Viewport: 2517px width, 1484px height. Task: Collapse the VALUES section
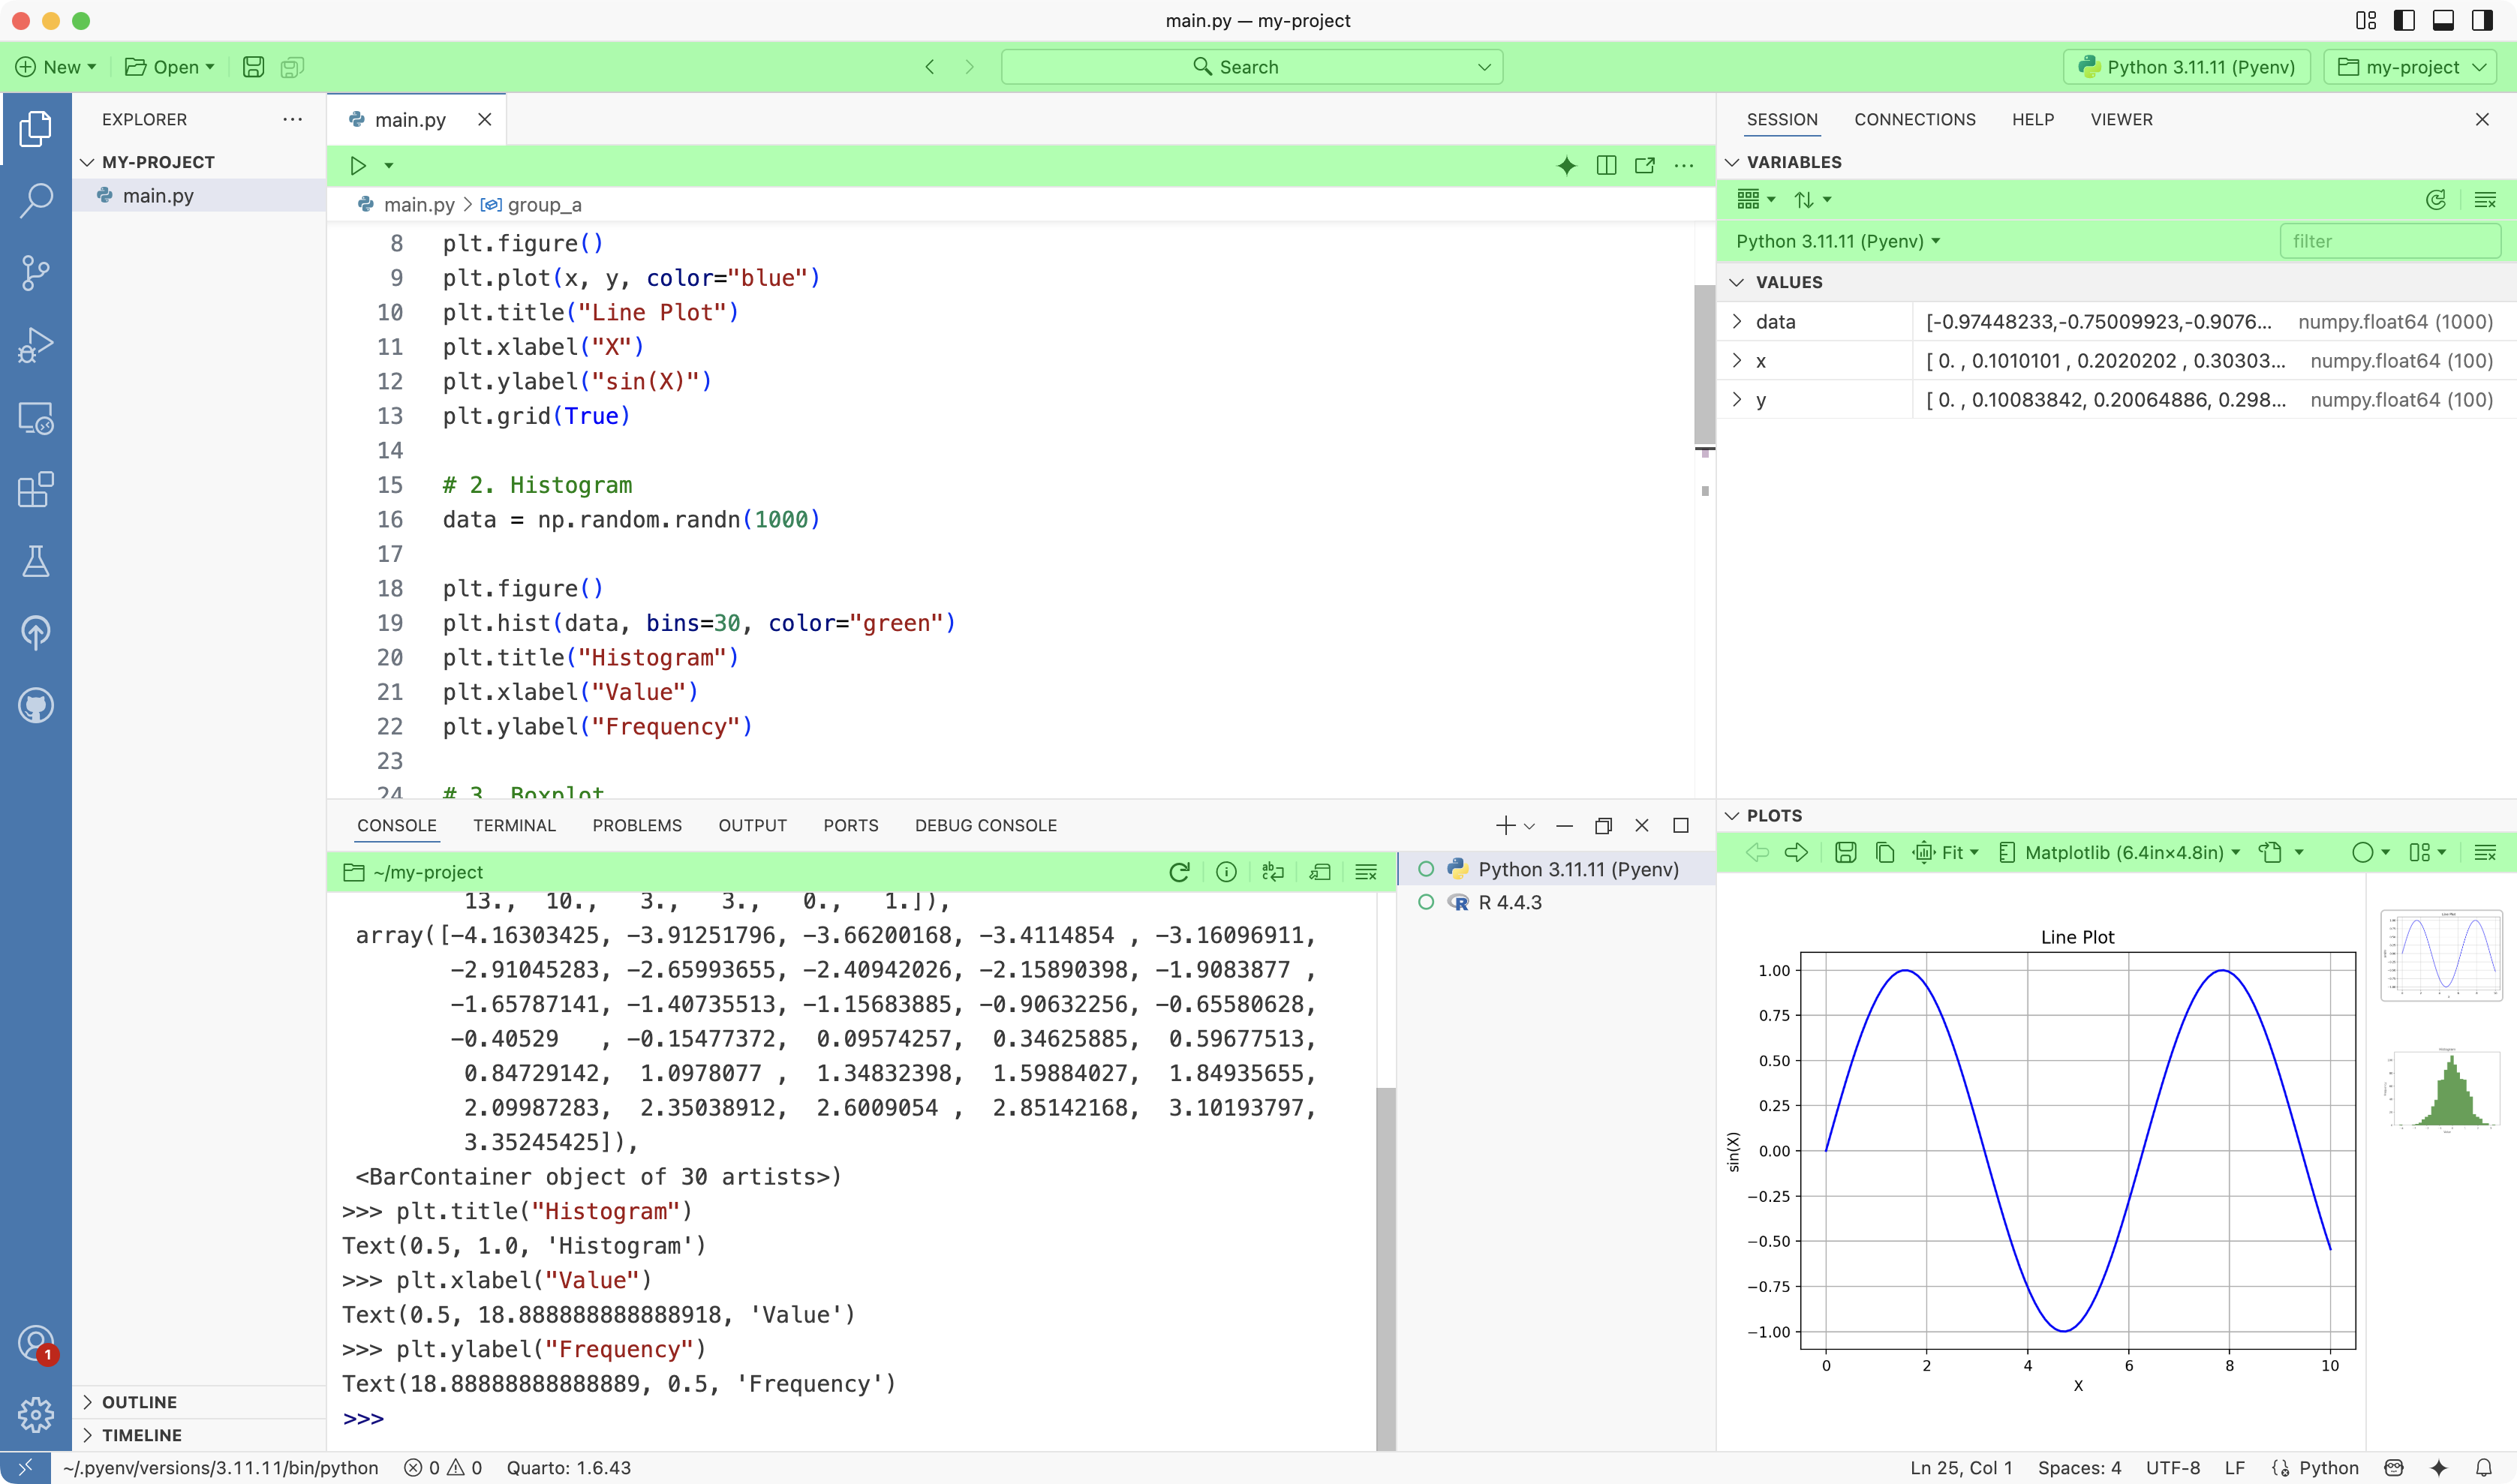click(x=1737, y=281)
